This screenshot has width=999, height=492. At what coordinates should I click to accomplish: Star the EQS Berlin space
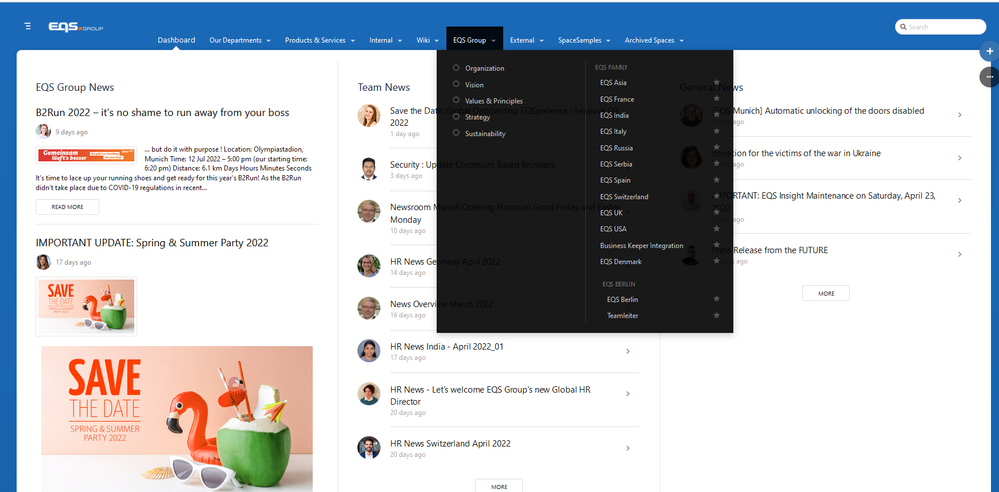click(717, 299)
